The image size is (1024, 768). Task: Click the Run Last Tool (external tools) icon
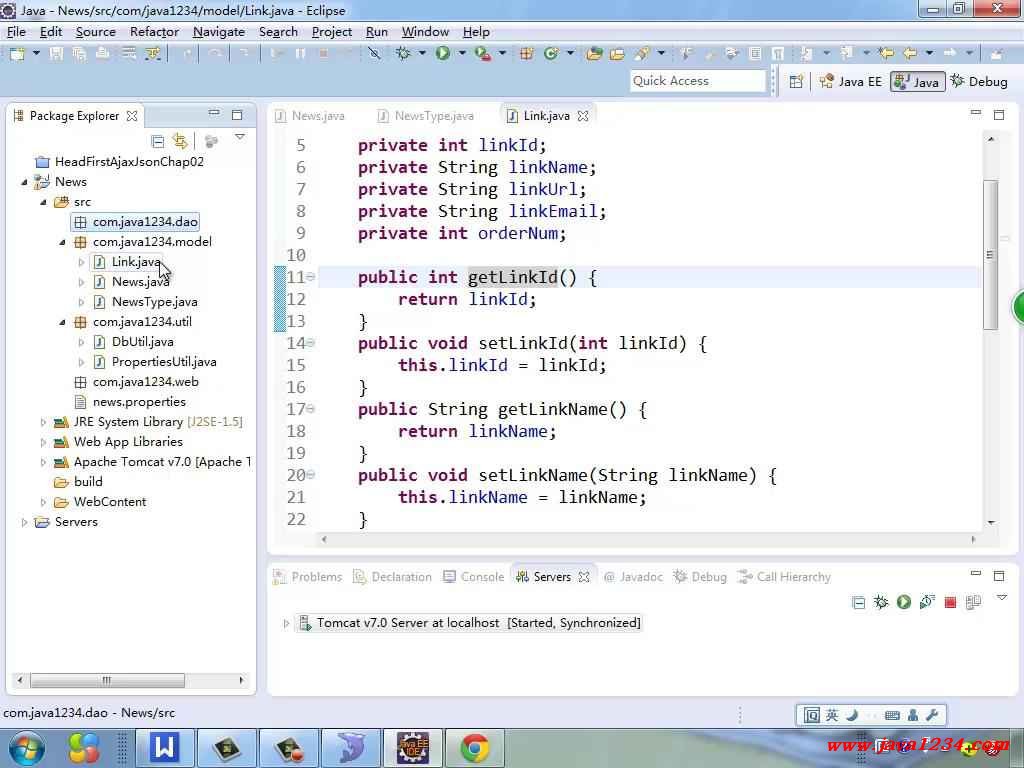483,54
